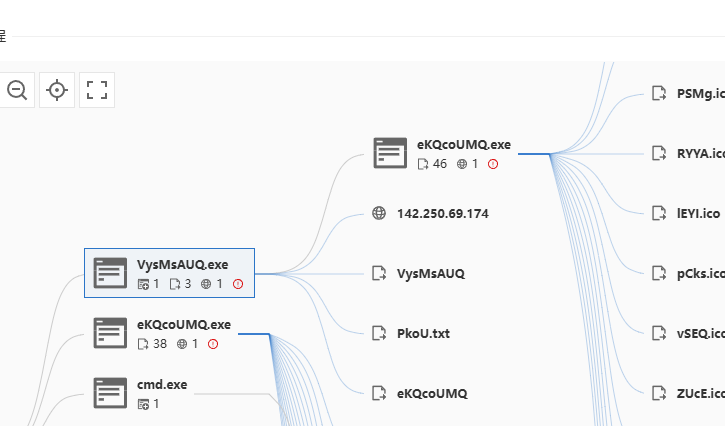This screenshot has height=426, width=725.
Task: Click the PkoU.txt file name
Action: pyautogui.click(x=424, y=333)
